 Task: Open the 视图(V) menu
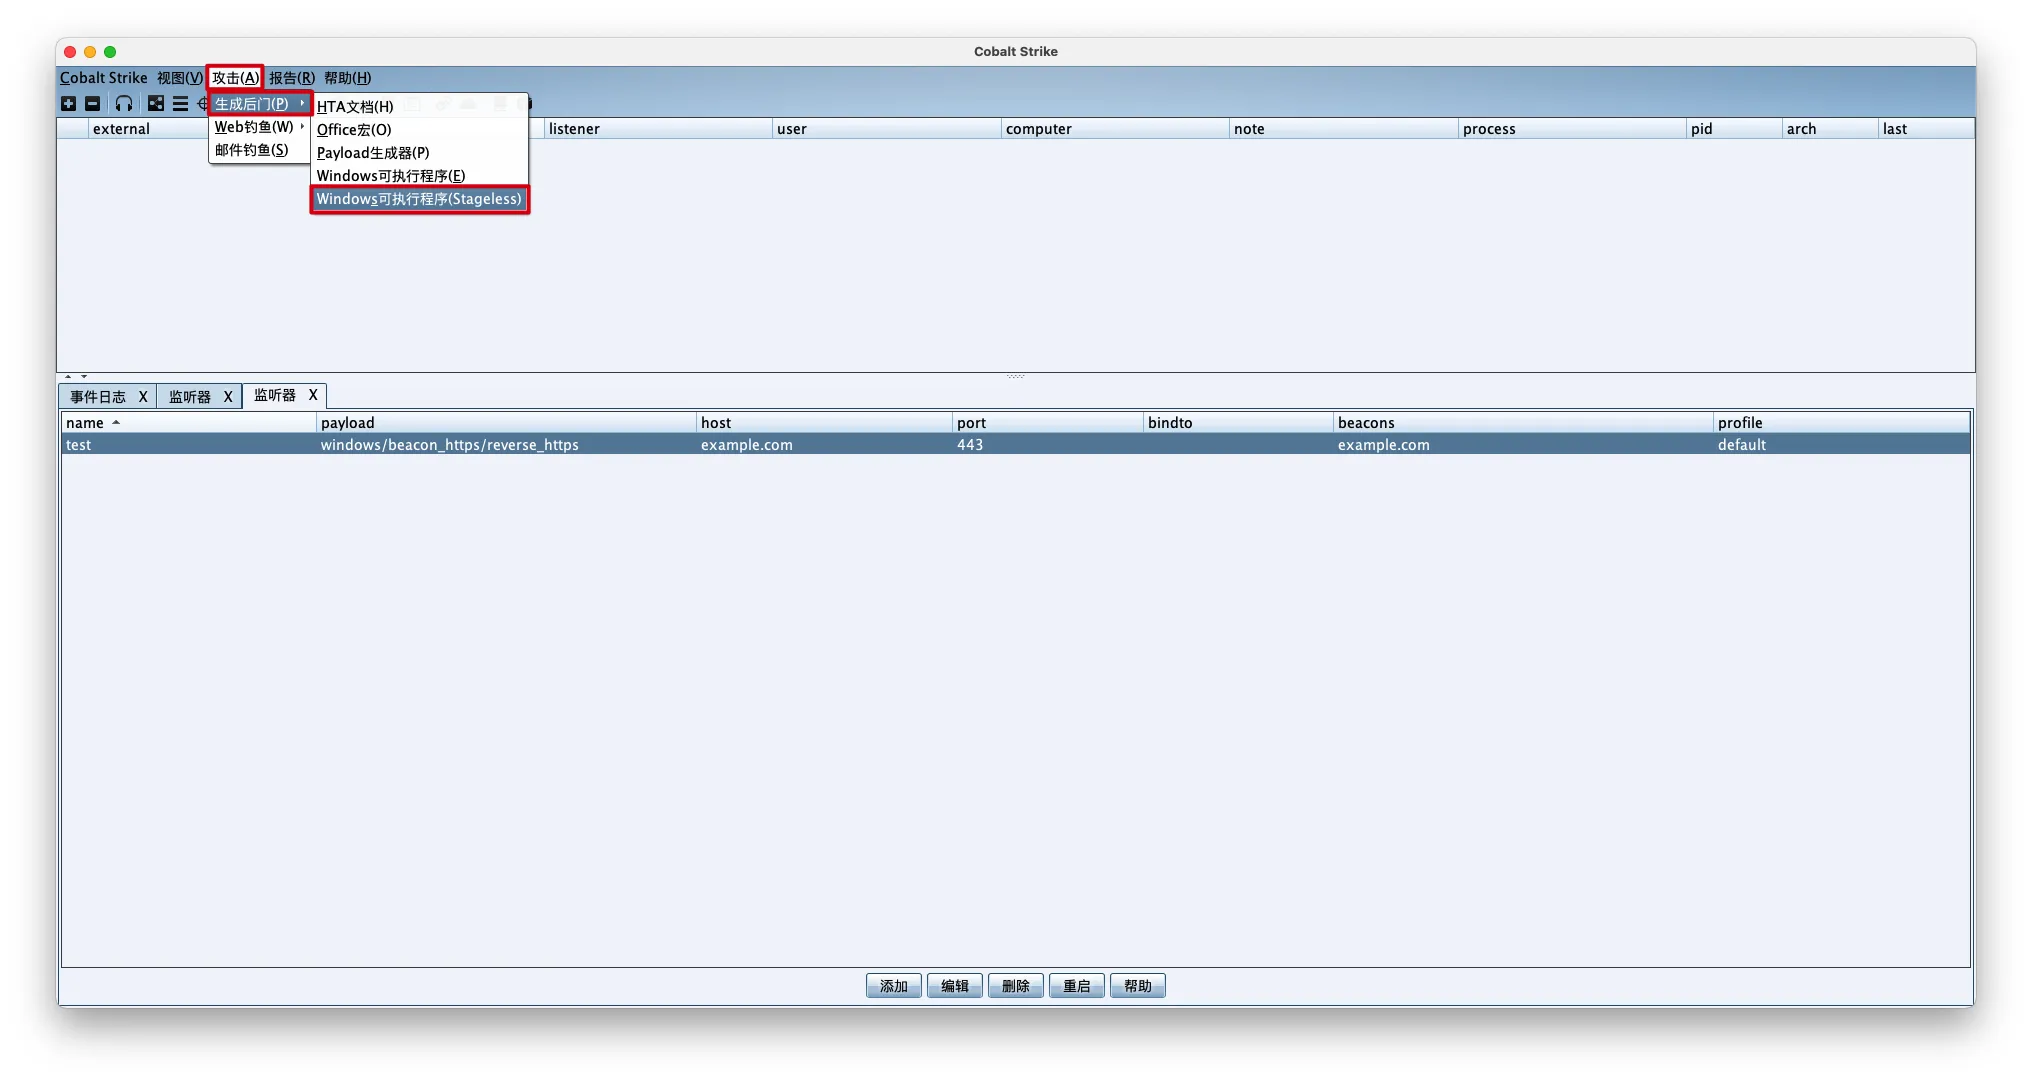tap(180, 78)
